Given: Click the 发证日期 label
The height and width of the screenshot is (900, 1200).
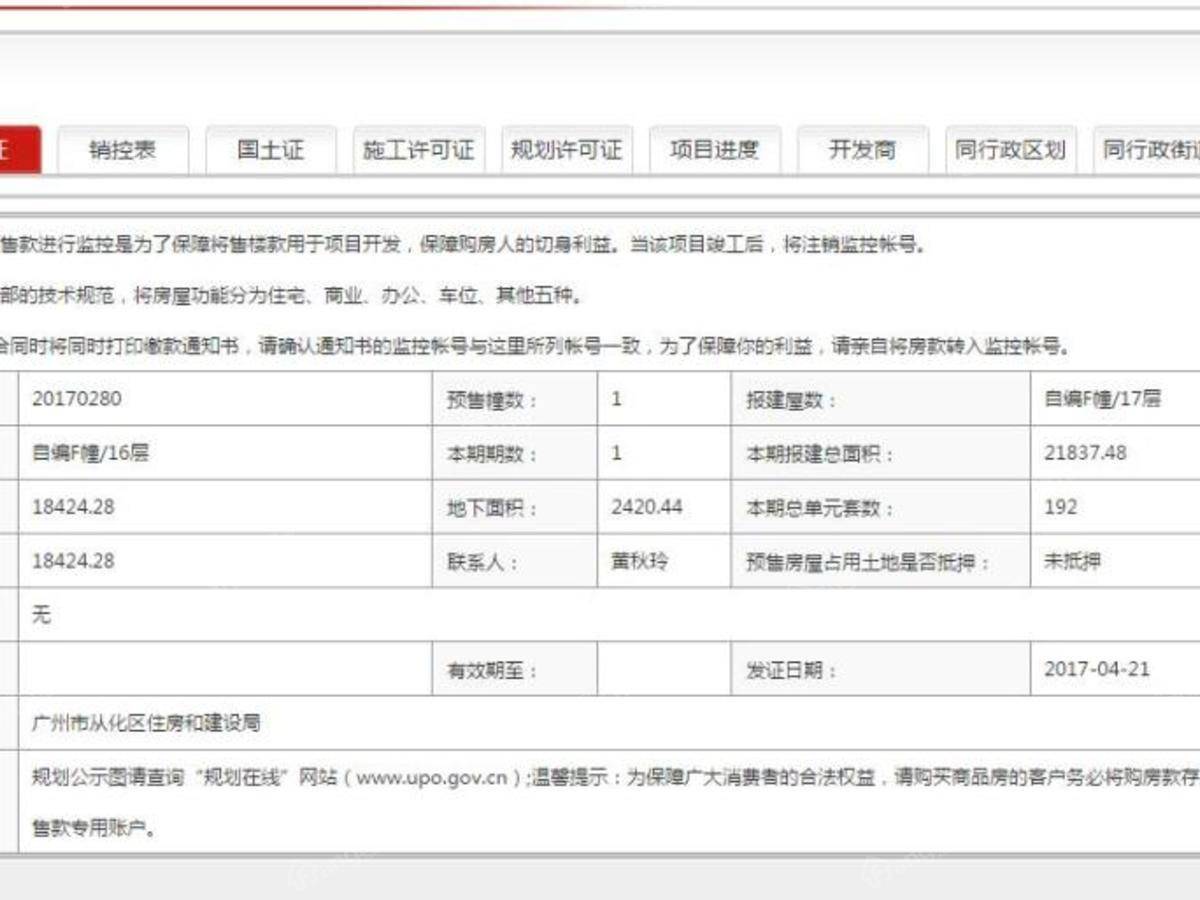Looking at the screenshot, I should click(x=791, y=670).
